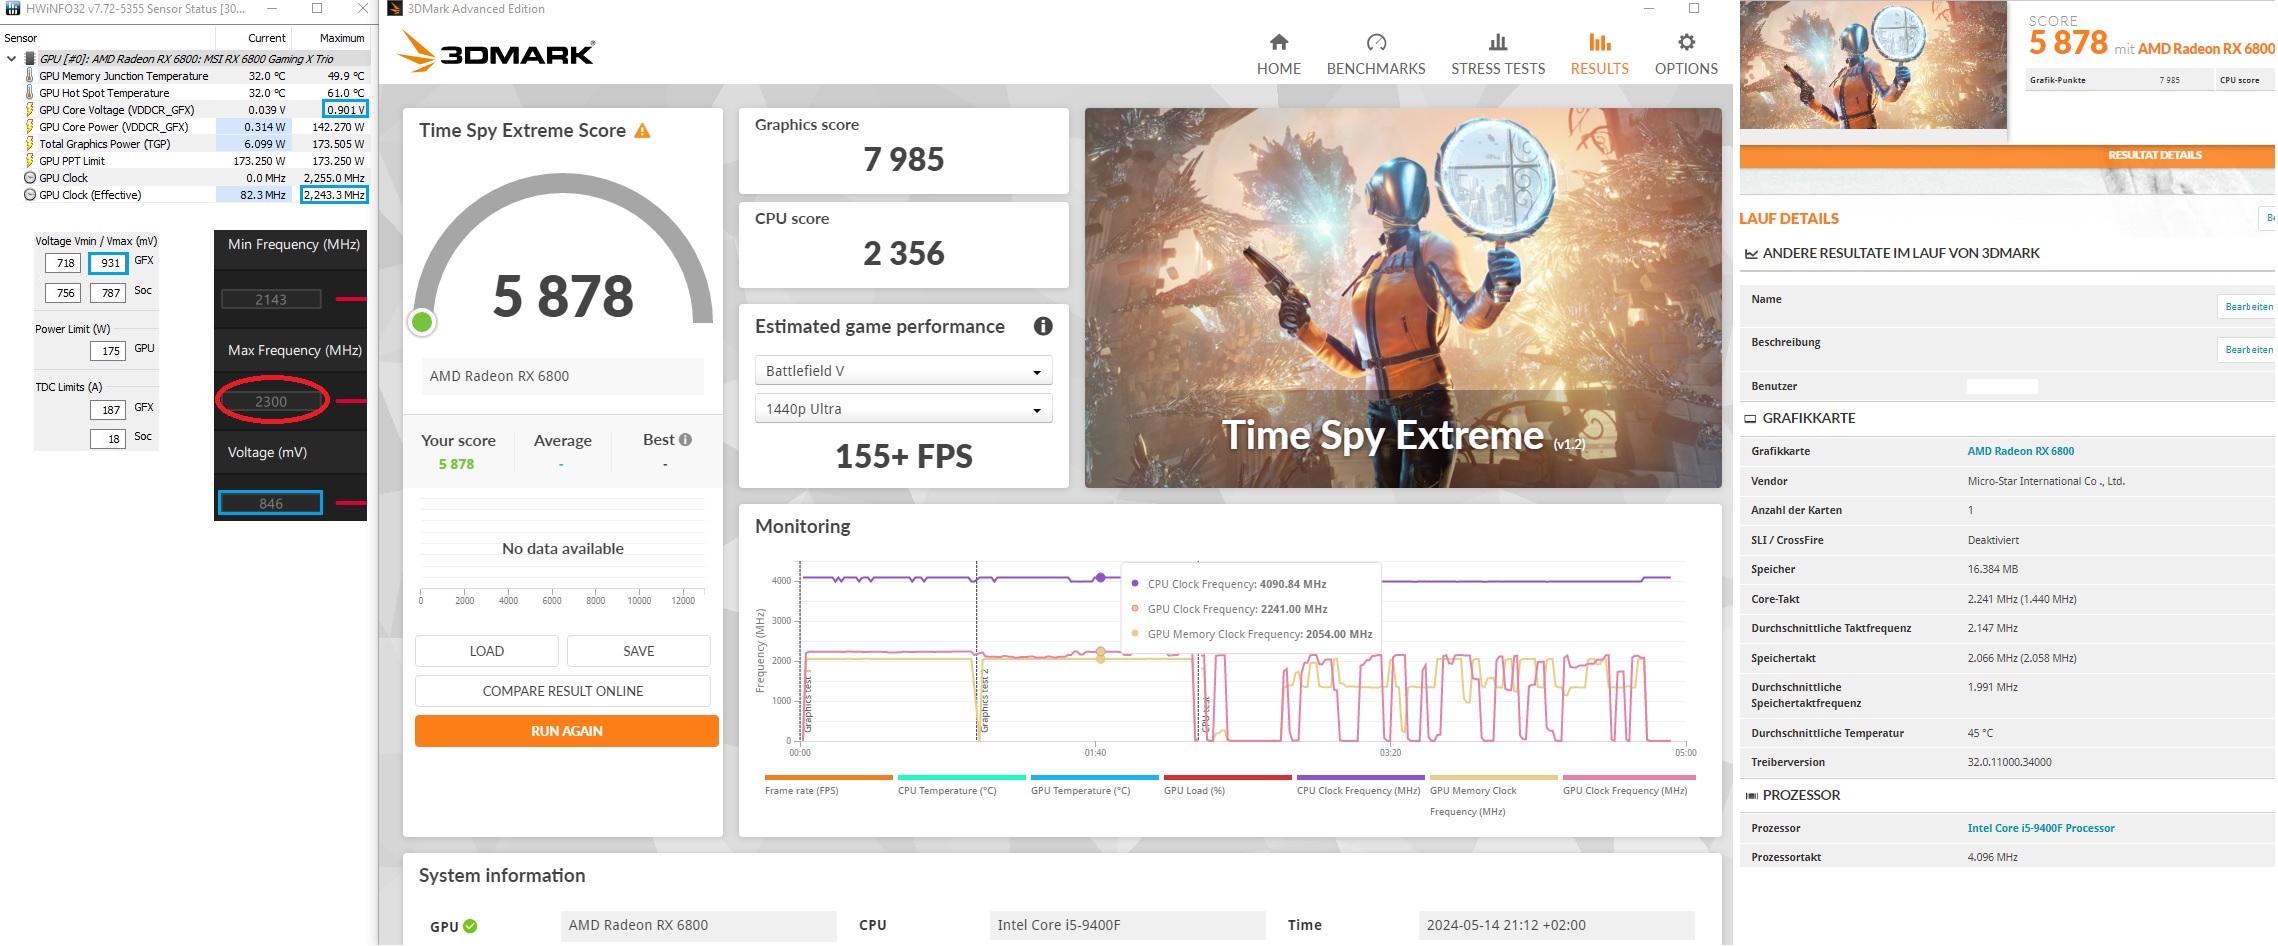
Task: Click the LOAD button
Action: click(486, 651)
